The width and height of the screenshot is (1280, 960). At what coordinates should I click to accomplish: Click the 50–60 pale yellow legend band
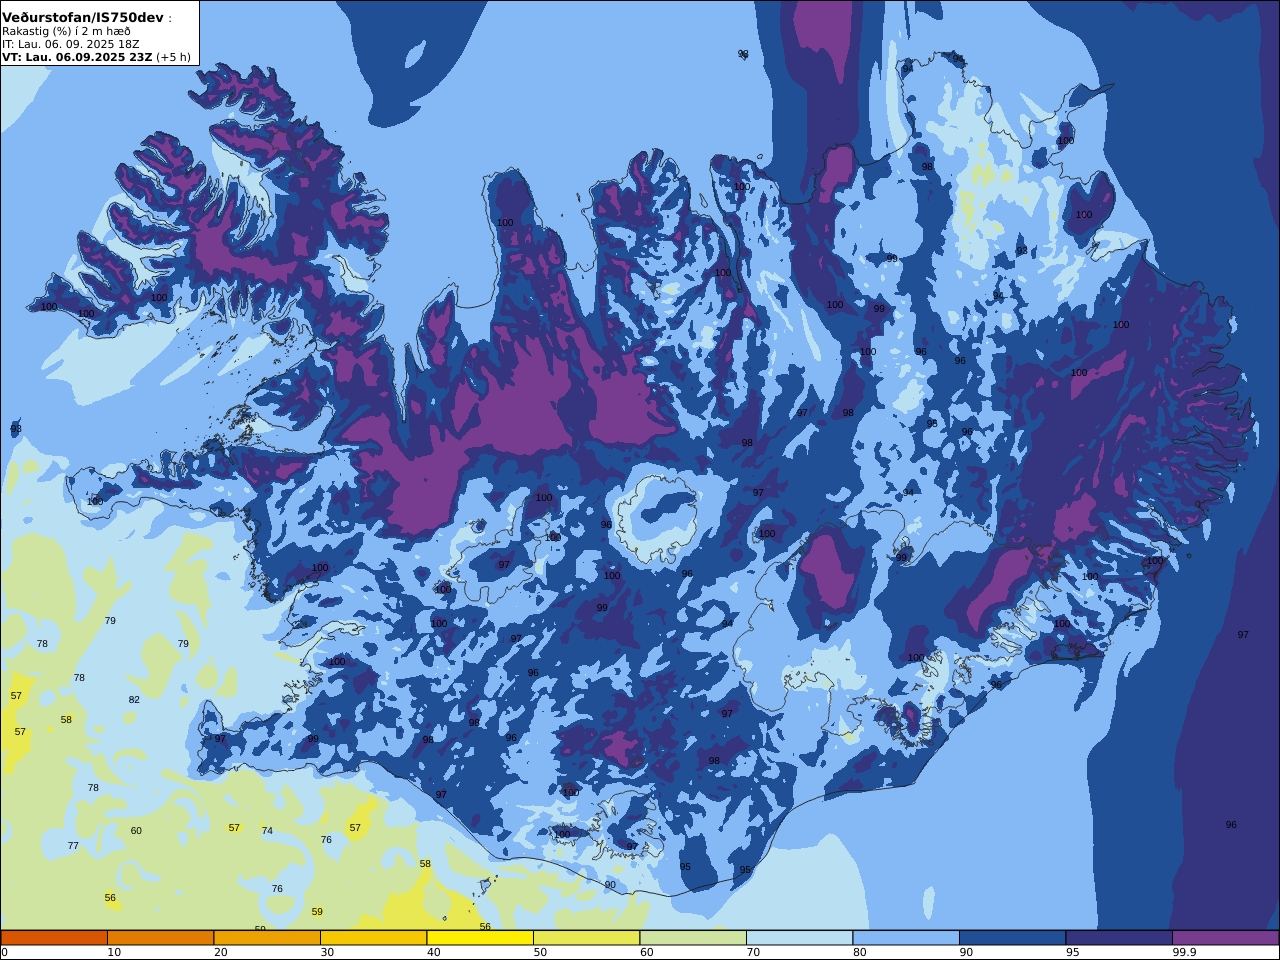(586, 938)
